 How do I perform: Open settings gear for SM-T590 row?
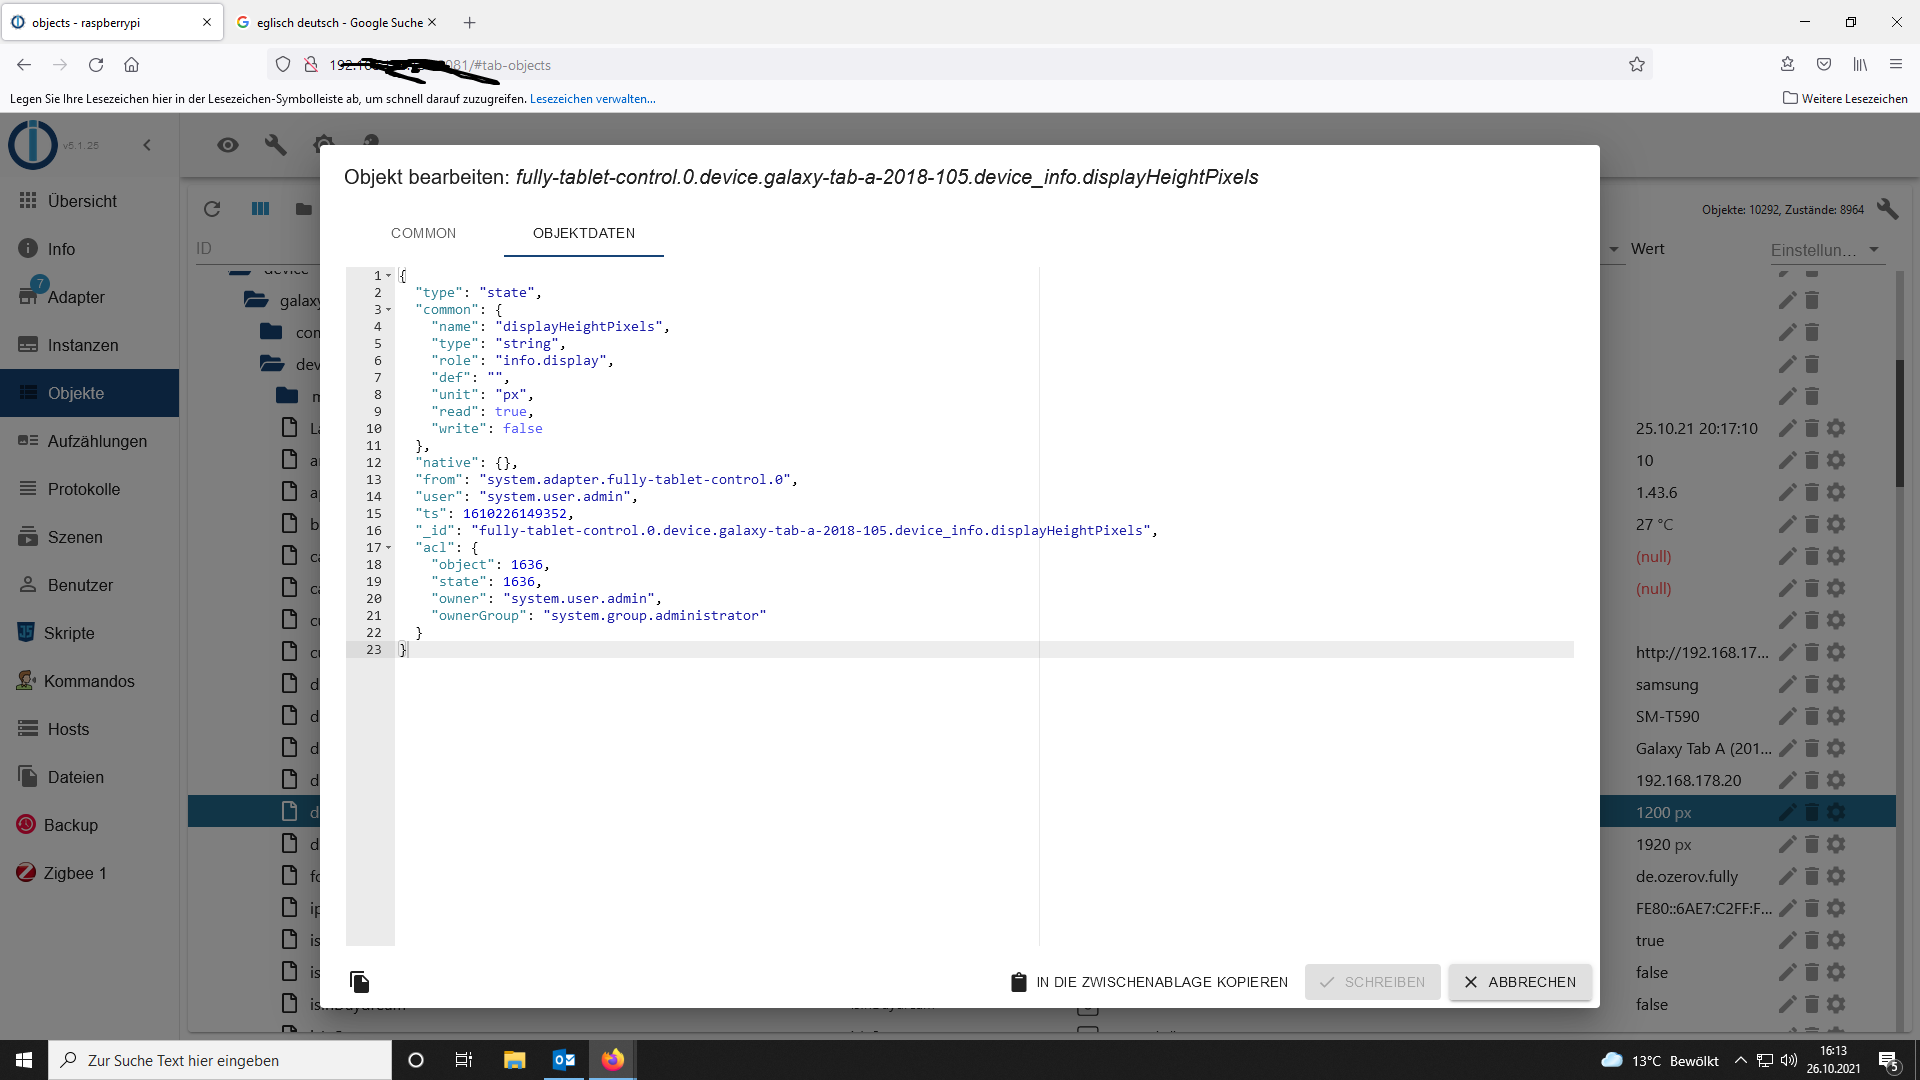[1836, 717]
